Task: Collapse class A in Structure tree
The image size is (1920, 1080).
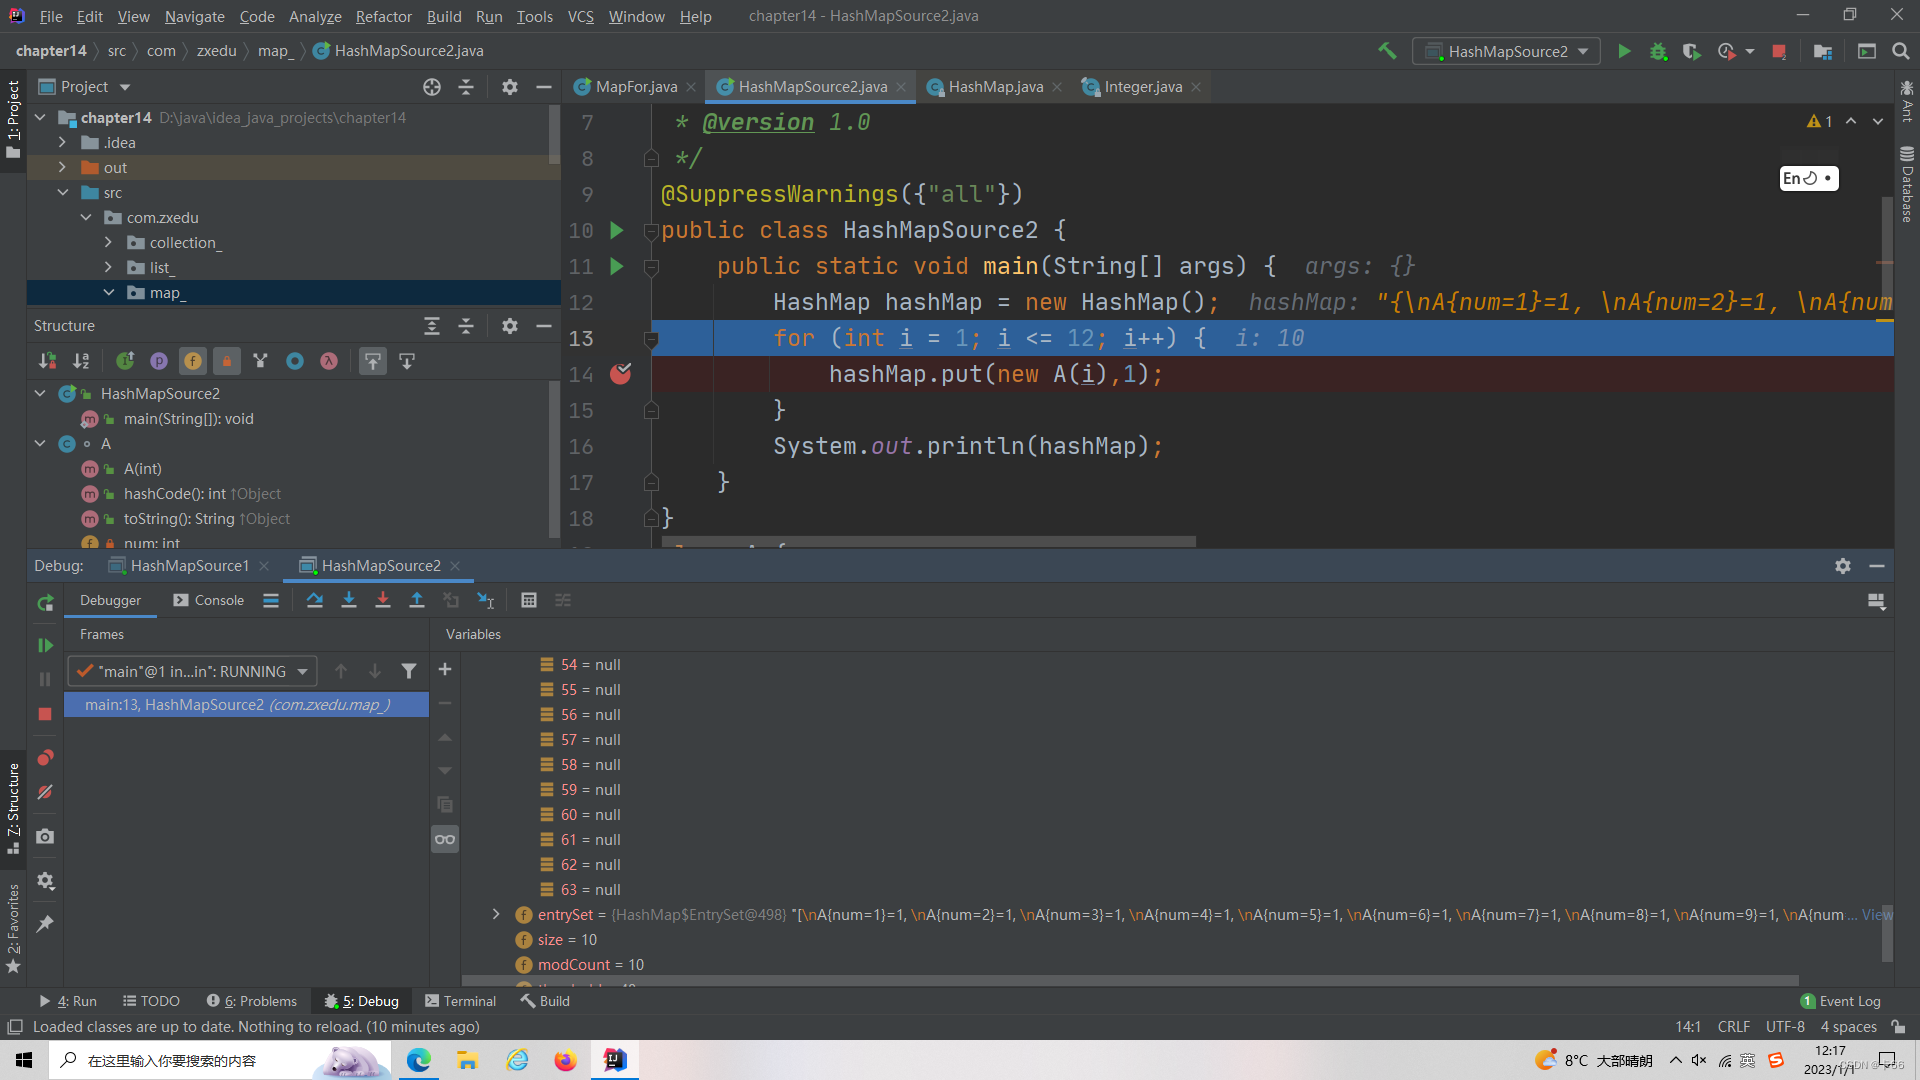Action: coord(40,444)
